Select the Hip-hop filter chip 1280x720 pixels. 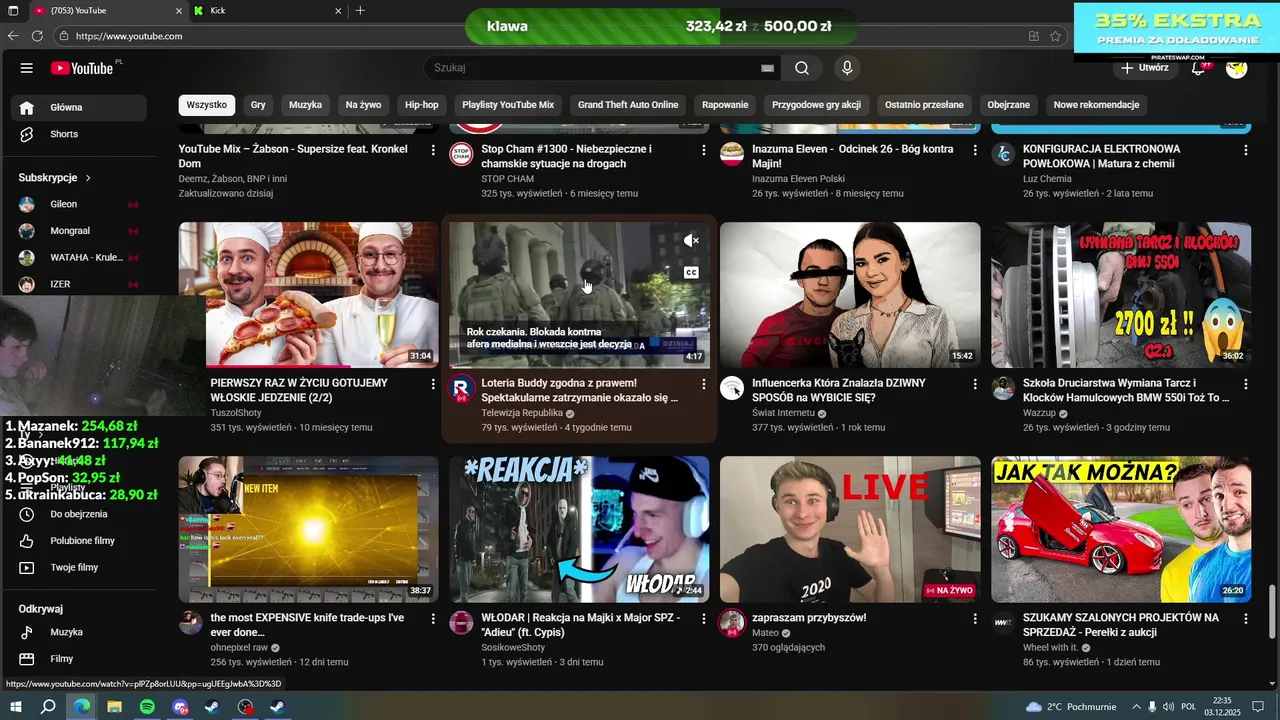pos(422,105)
